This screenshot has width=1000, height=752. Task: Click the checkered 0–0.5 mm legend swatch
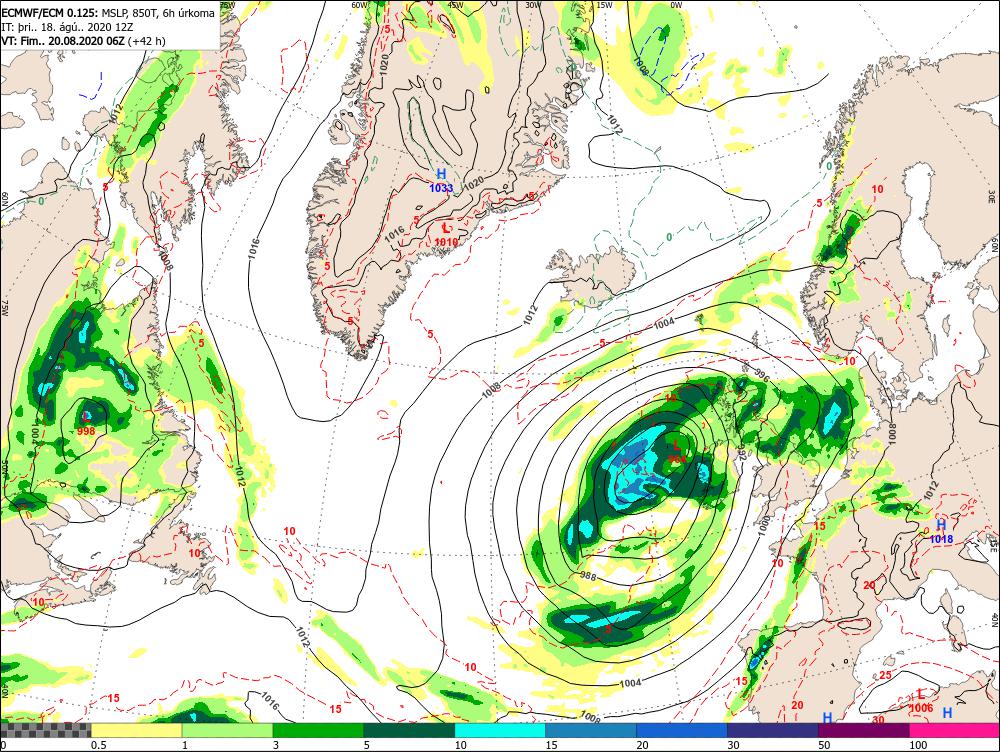(x=46, y=730)
